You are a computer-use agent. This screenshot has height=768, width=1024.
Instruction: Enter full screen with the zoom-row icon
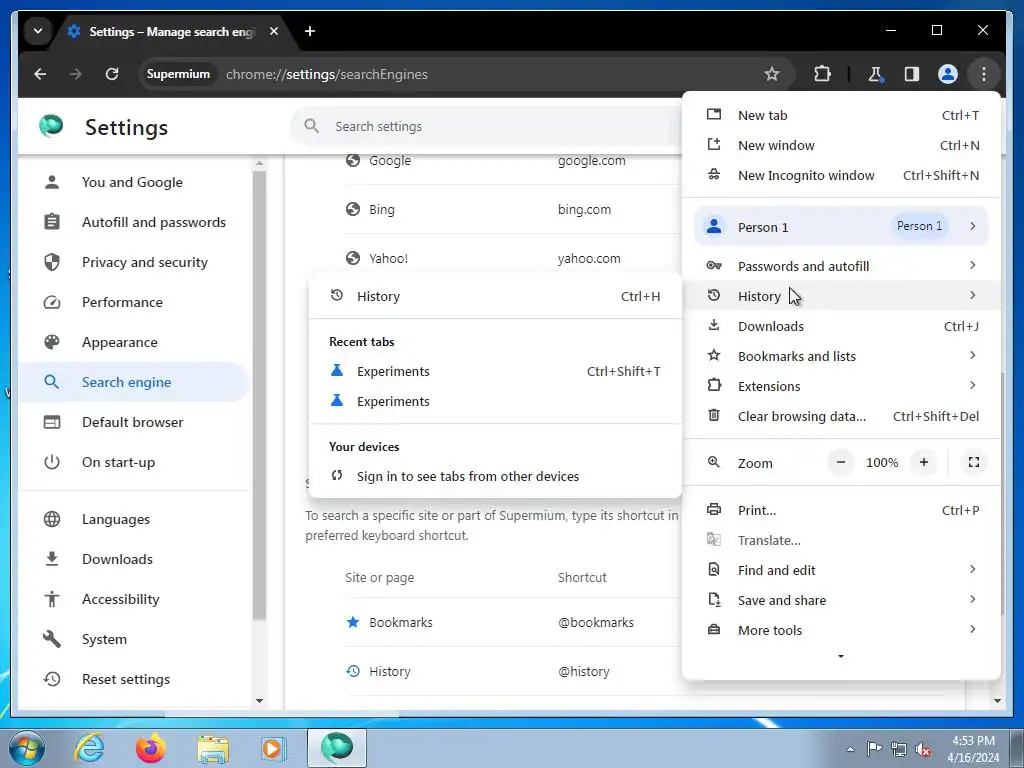pos(974,462)
